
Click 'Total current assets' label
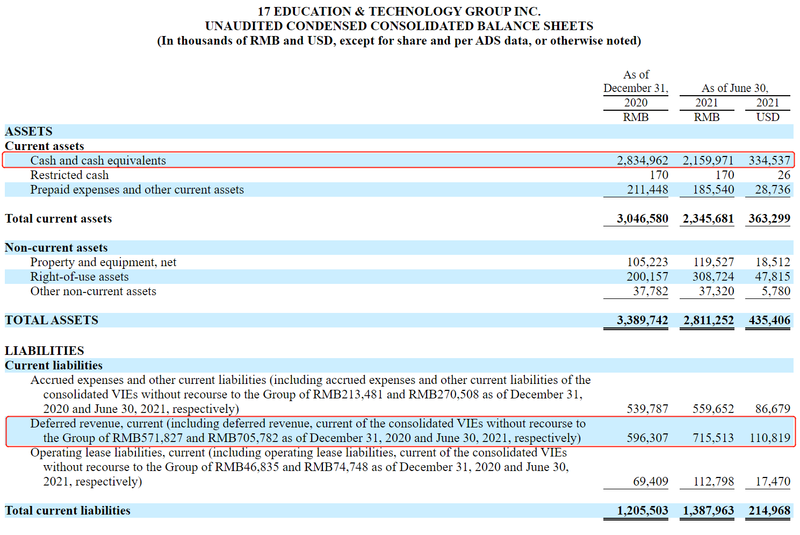[58, 219]
